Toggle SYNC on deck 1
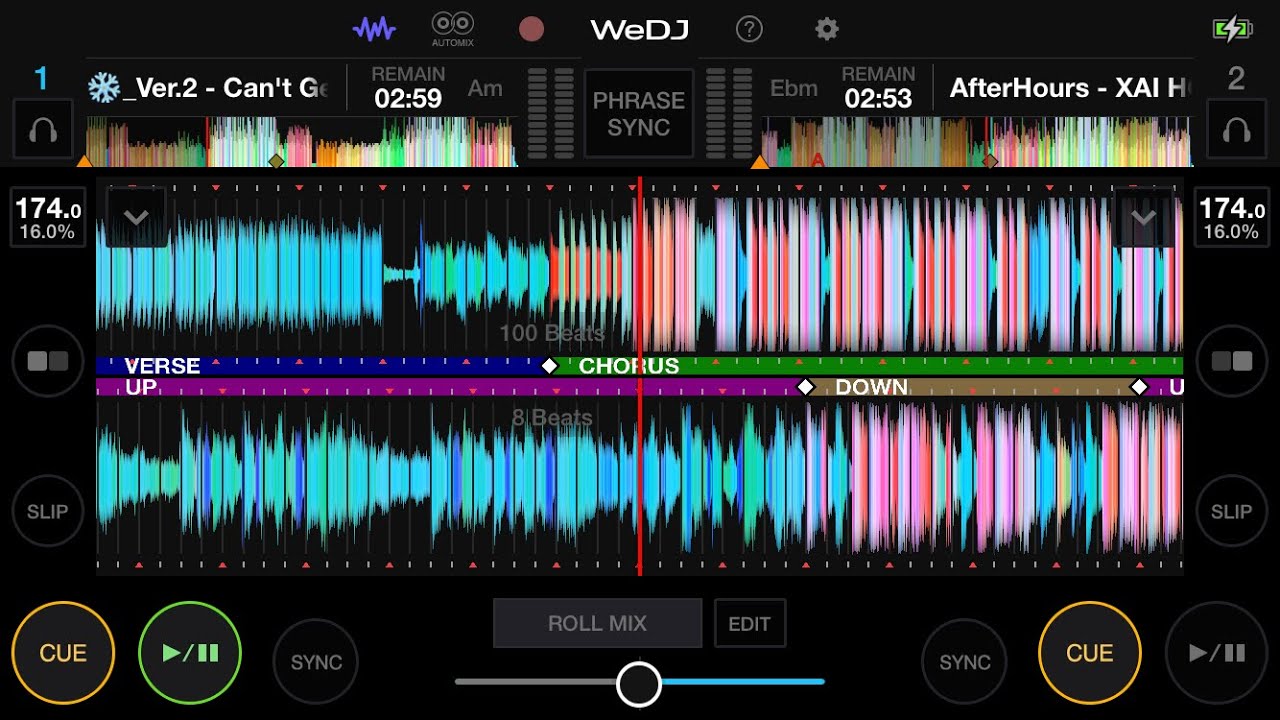1280x720 pixels. pos(316,662)
